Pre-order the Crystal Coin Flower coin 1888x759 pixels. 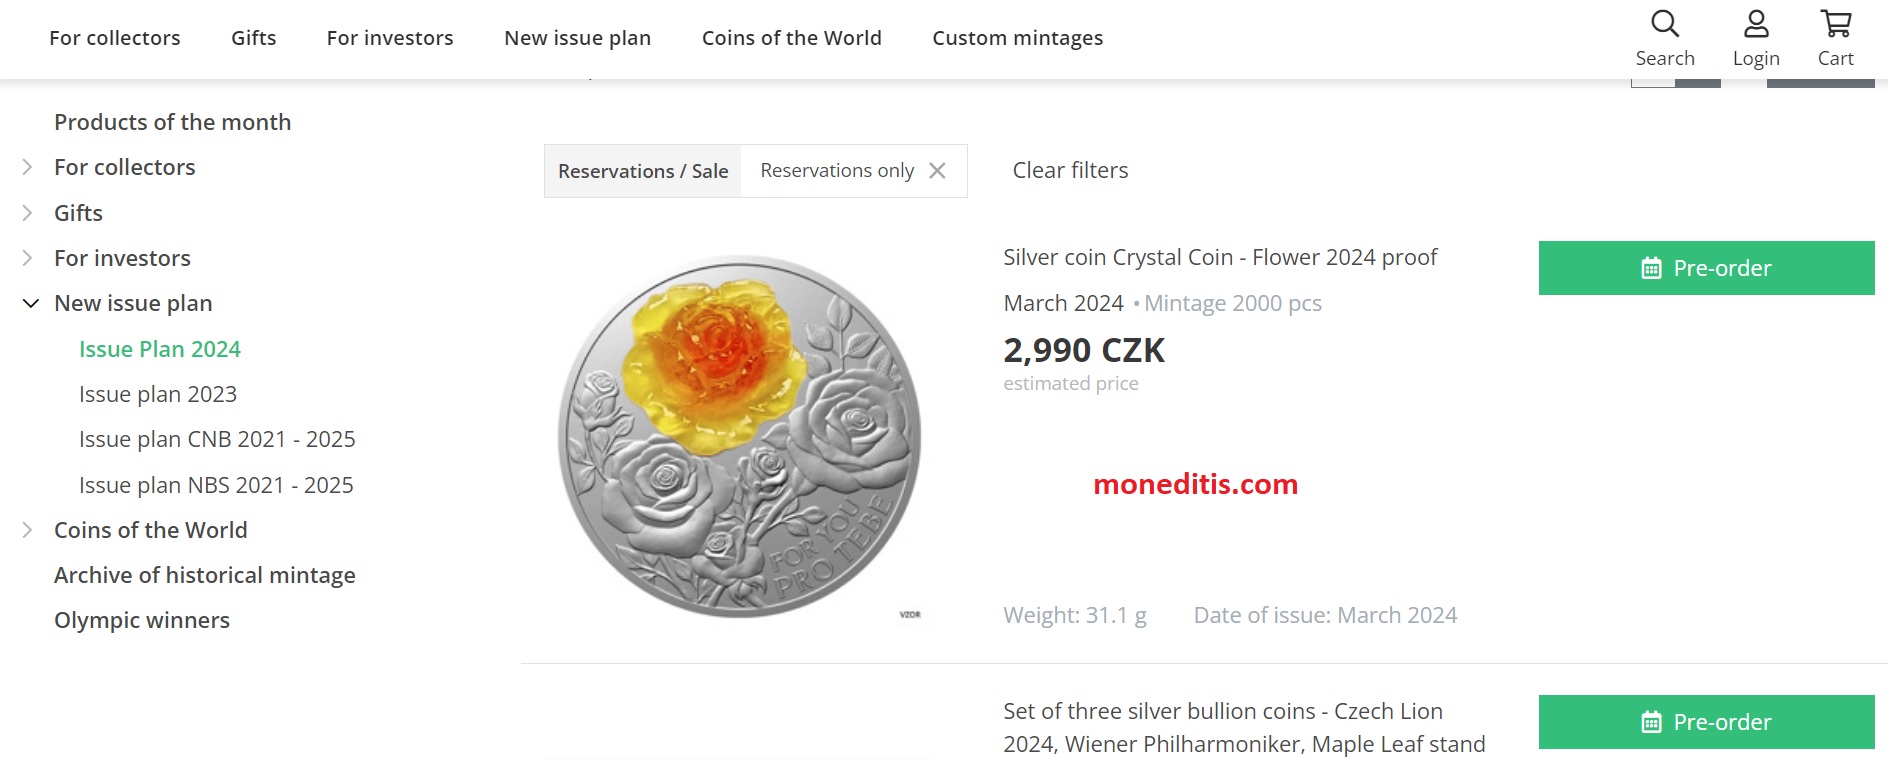point(1706,268)
